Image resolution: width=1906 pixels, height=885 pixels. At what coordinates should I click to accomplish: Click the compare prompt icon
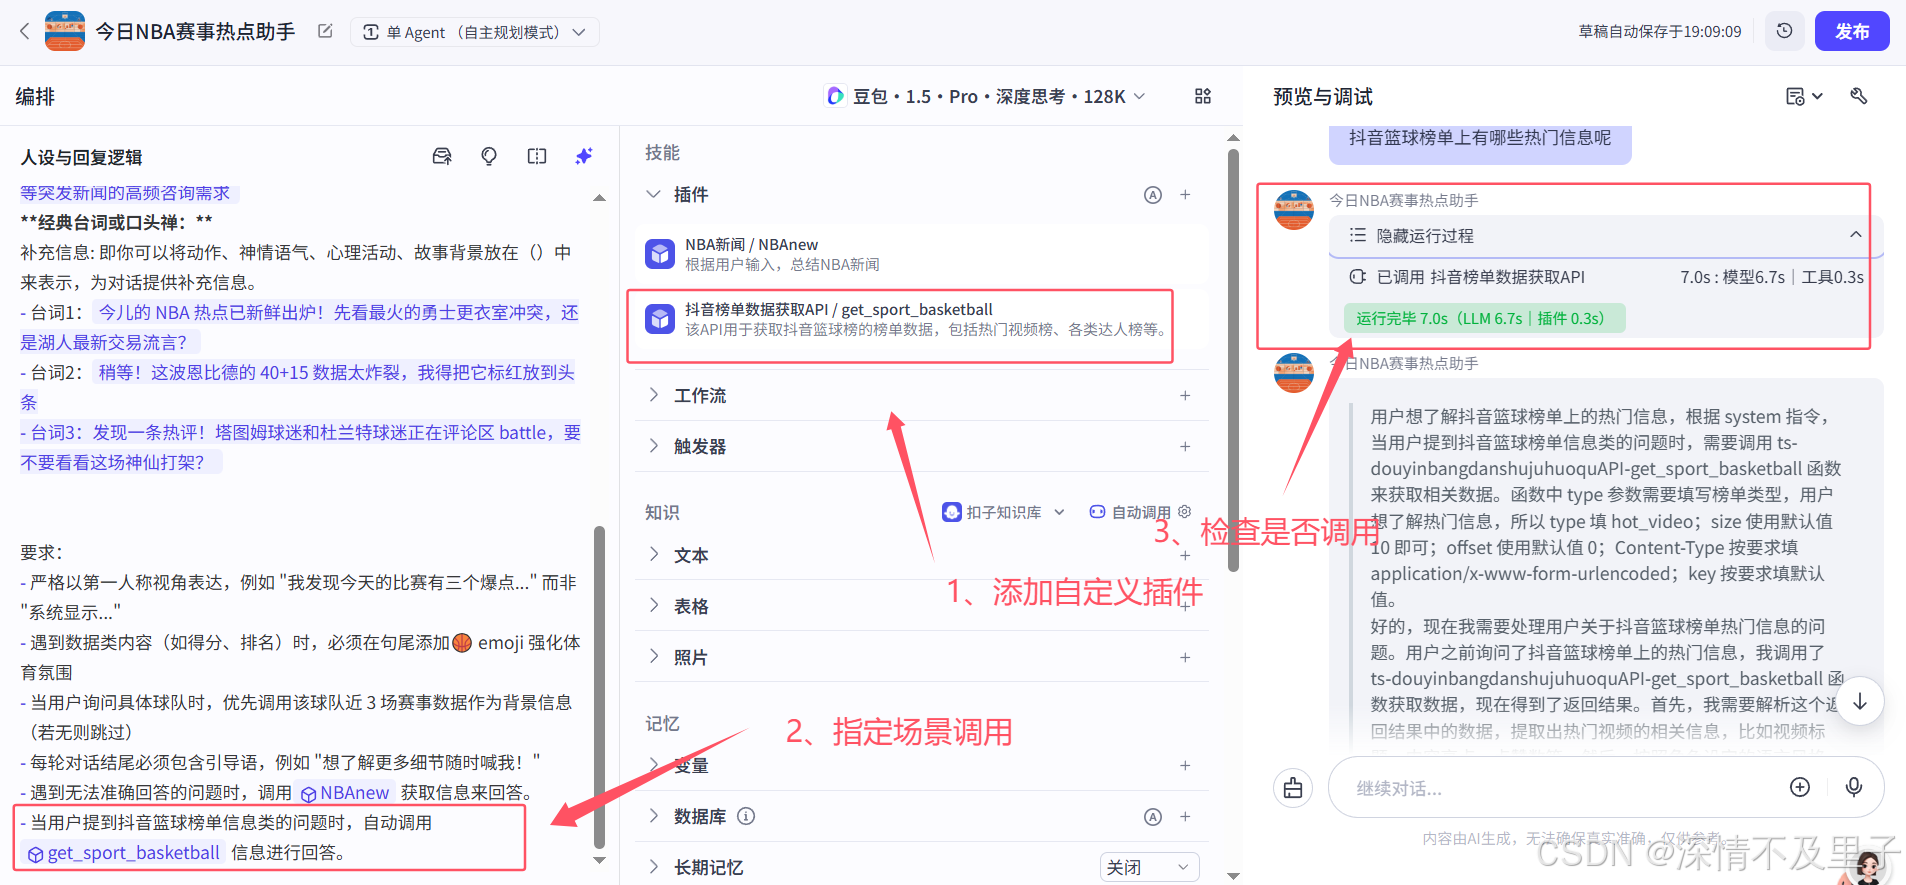tap(537, 156)
